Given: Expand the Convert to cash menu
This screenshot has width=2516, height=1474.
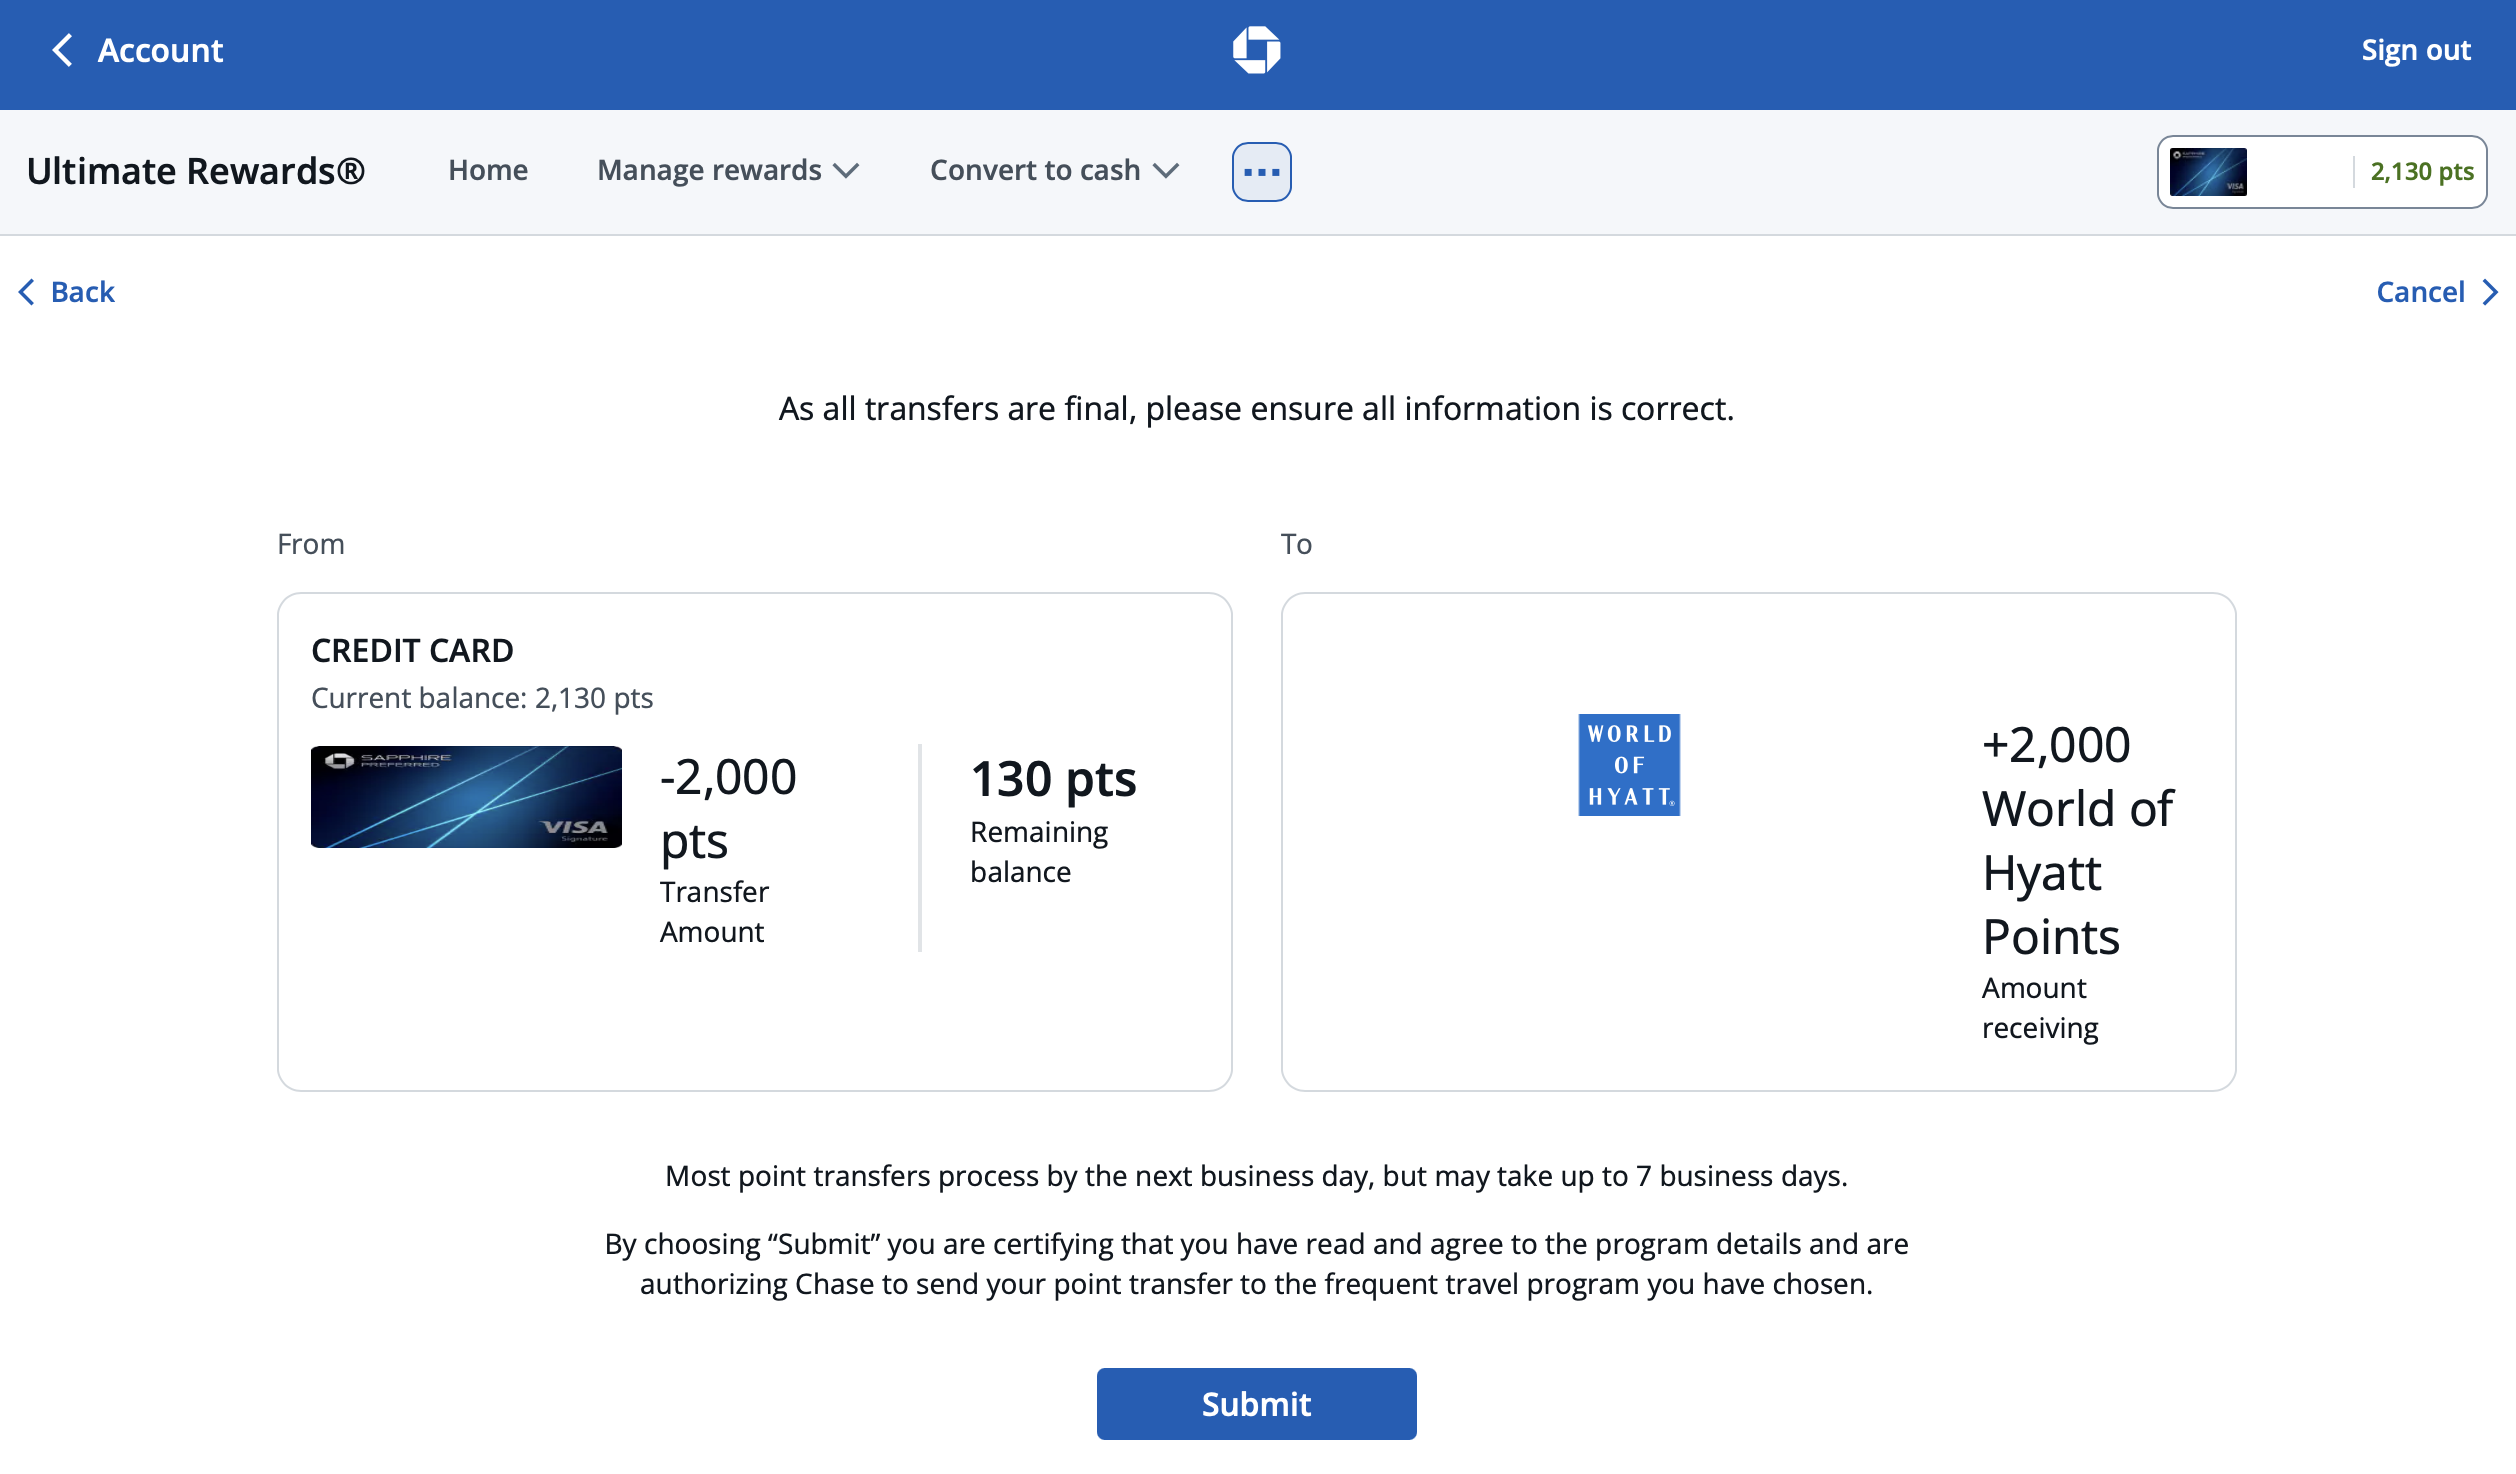Looking at the screenshot, I should [1054, 171].
